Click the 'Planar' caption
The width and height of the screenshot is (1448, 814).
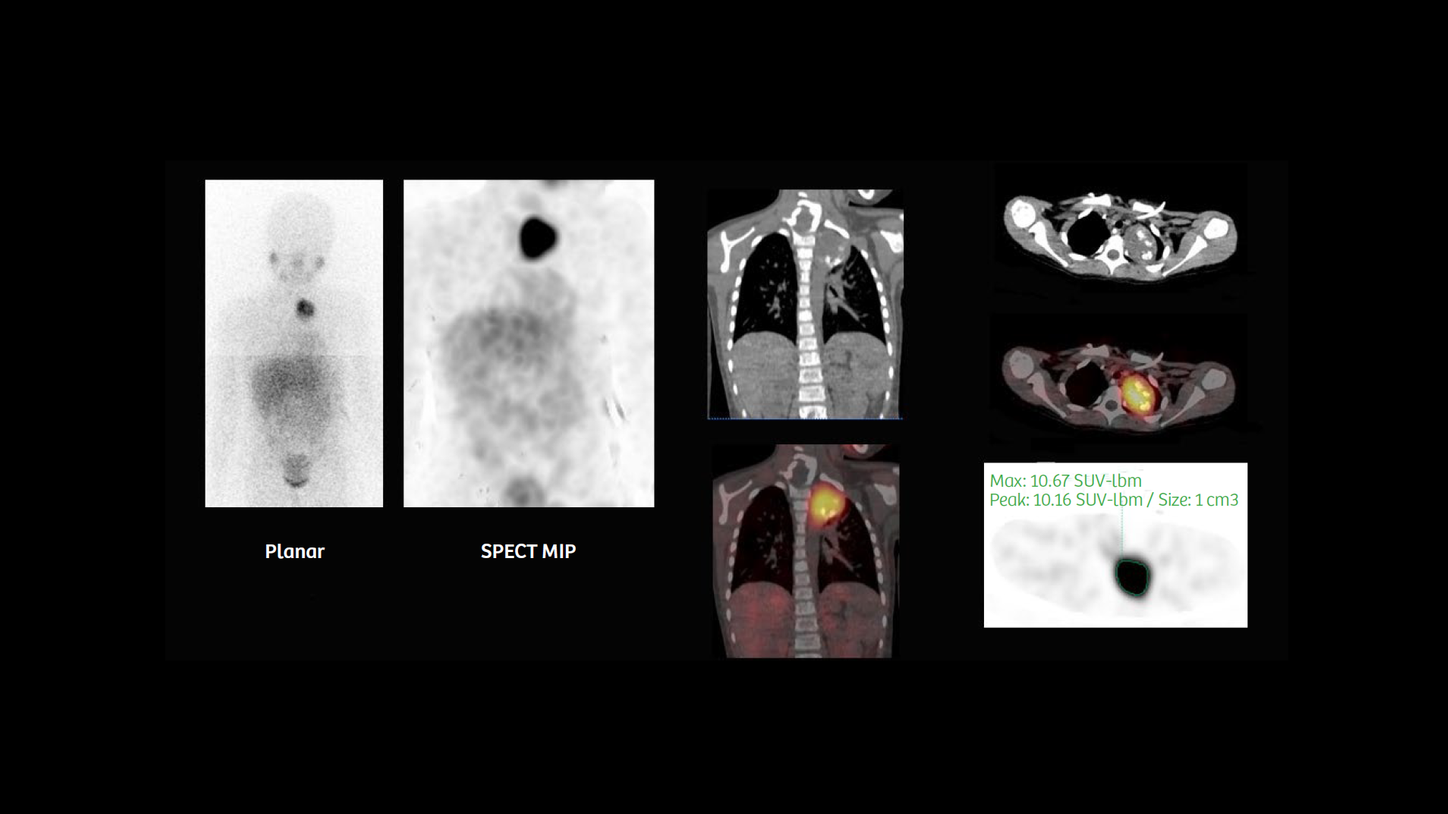click(x=295, y=551)
